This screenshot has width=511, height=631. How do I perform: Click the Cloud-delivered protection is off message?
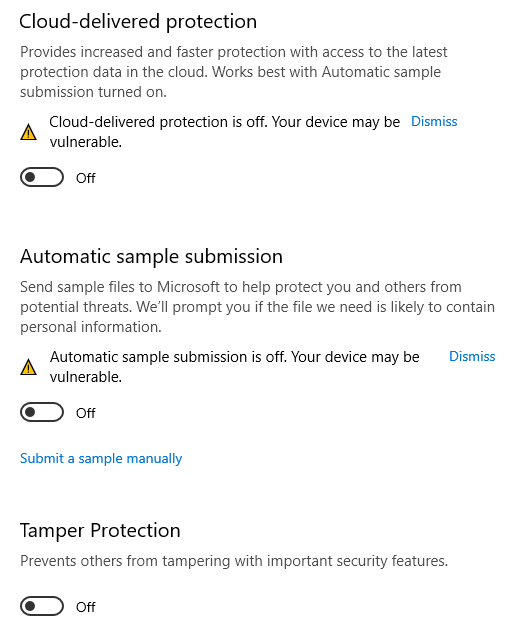225,132
